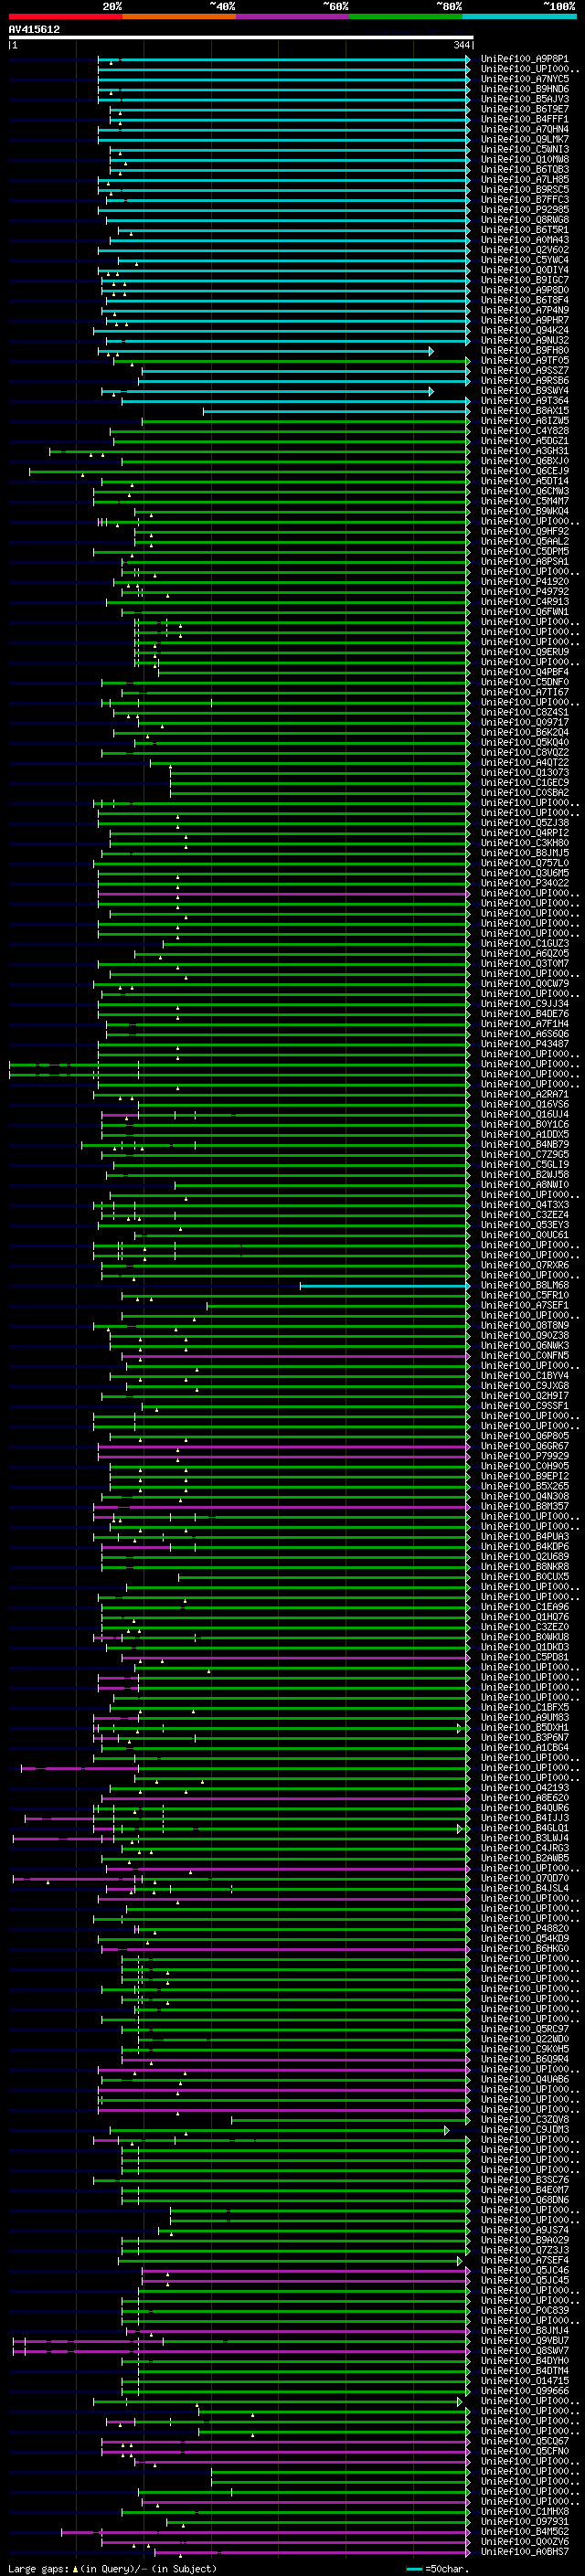Open UniRef100_Q6BXJ0 hit
The image size is (585, 2576).
[525, 461]
